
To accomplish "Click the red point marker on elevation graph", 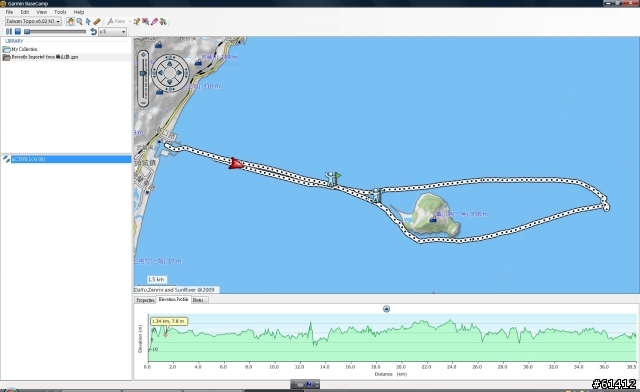I will pyautogui.click(x=166, y=335).
